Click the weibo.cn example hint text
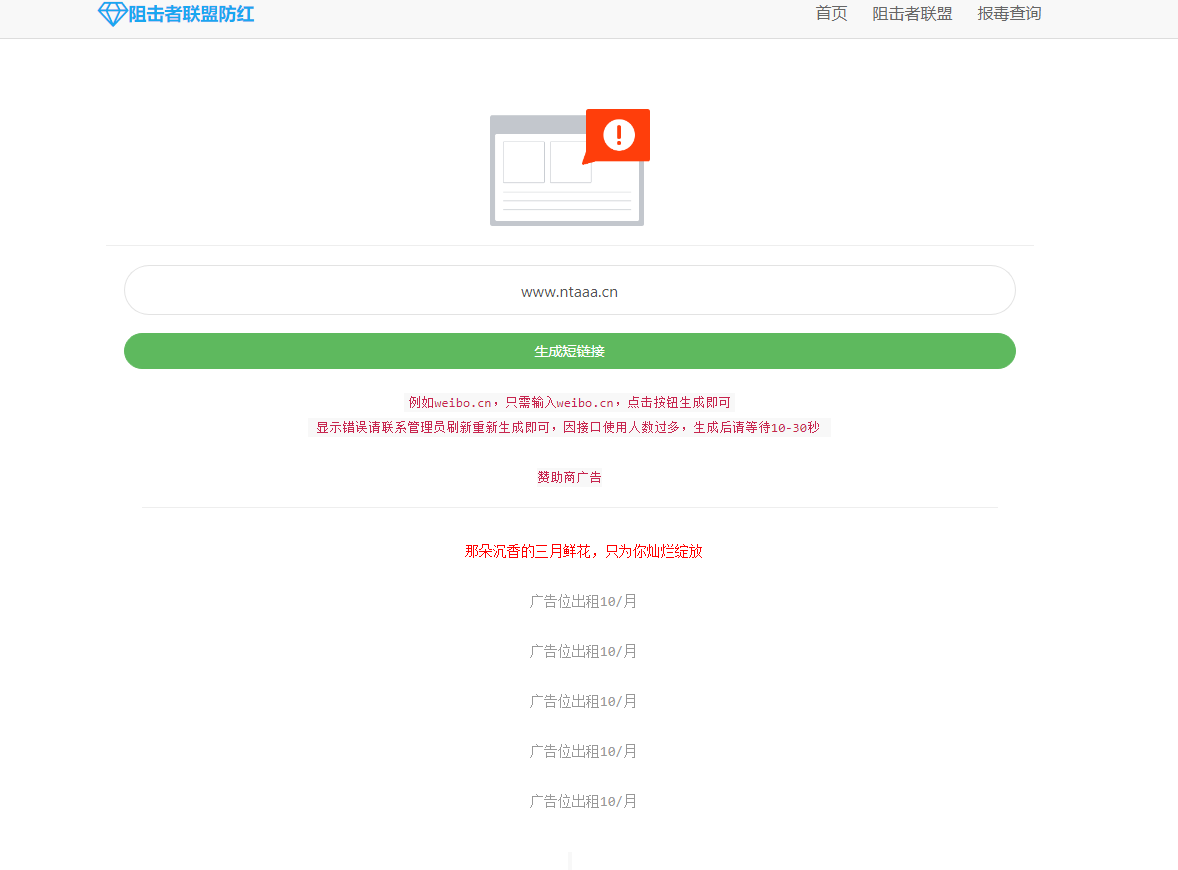1178x870 pixels. click(x=569, y=402)
